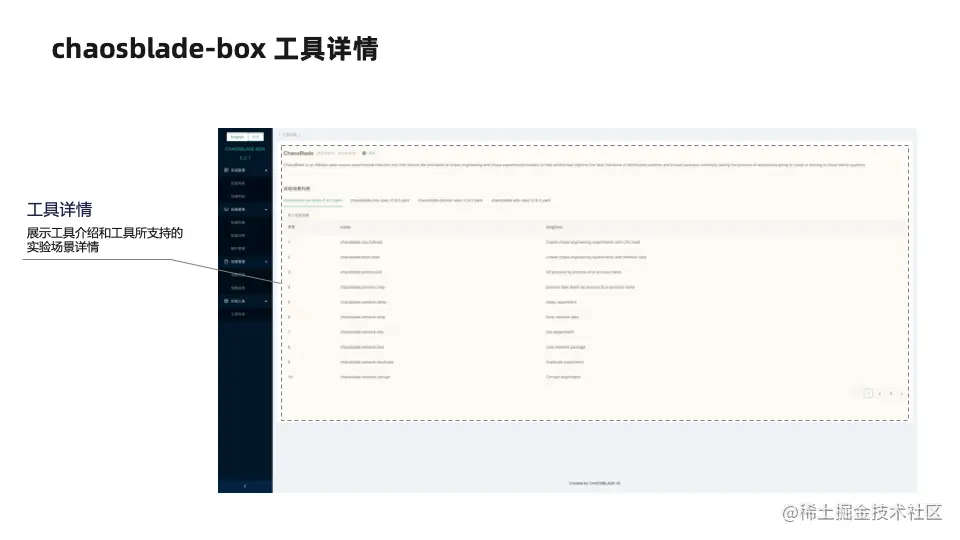Click the 实验管理 sidebar group icon
The height and width of the screenshot is (540, 960).
point(227,170)
